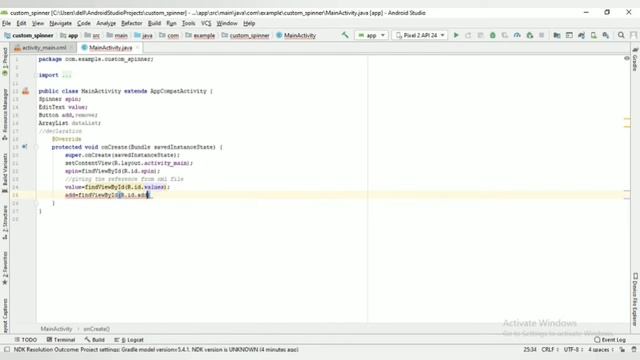The width and height of the screenshot is (640, 360).
Task: Toggle the Device File Explorer panel
Action: [635, 299]
